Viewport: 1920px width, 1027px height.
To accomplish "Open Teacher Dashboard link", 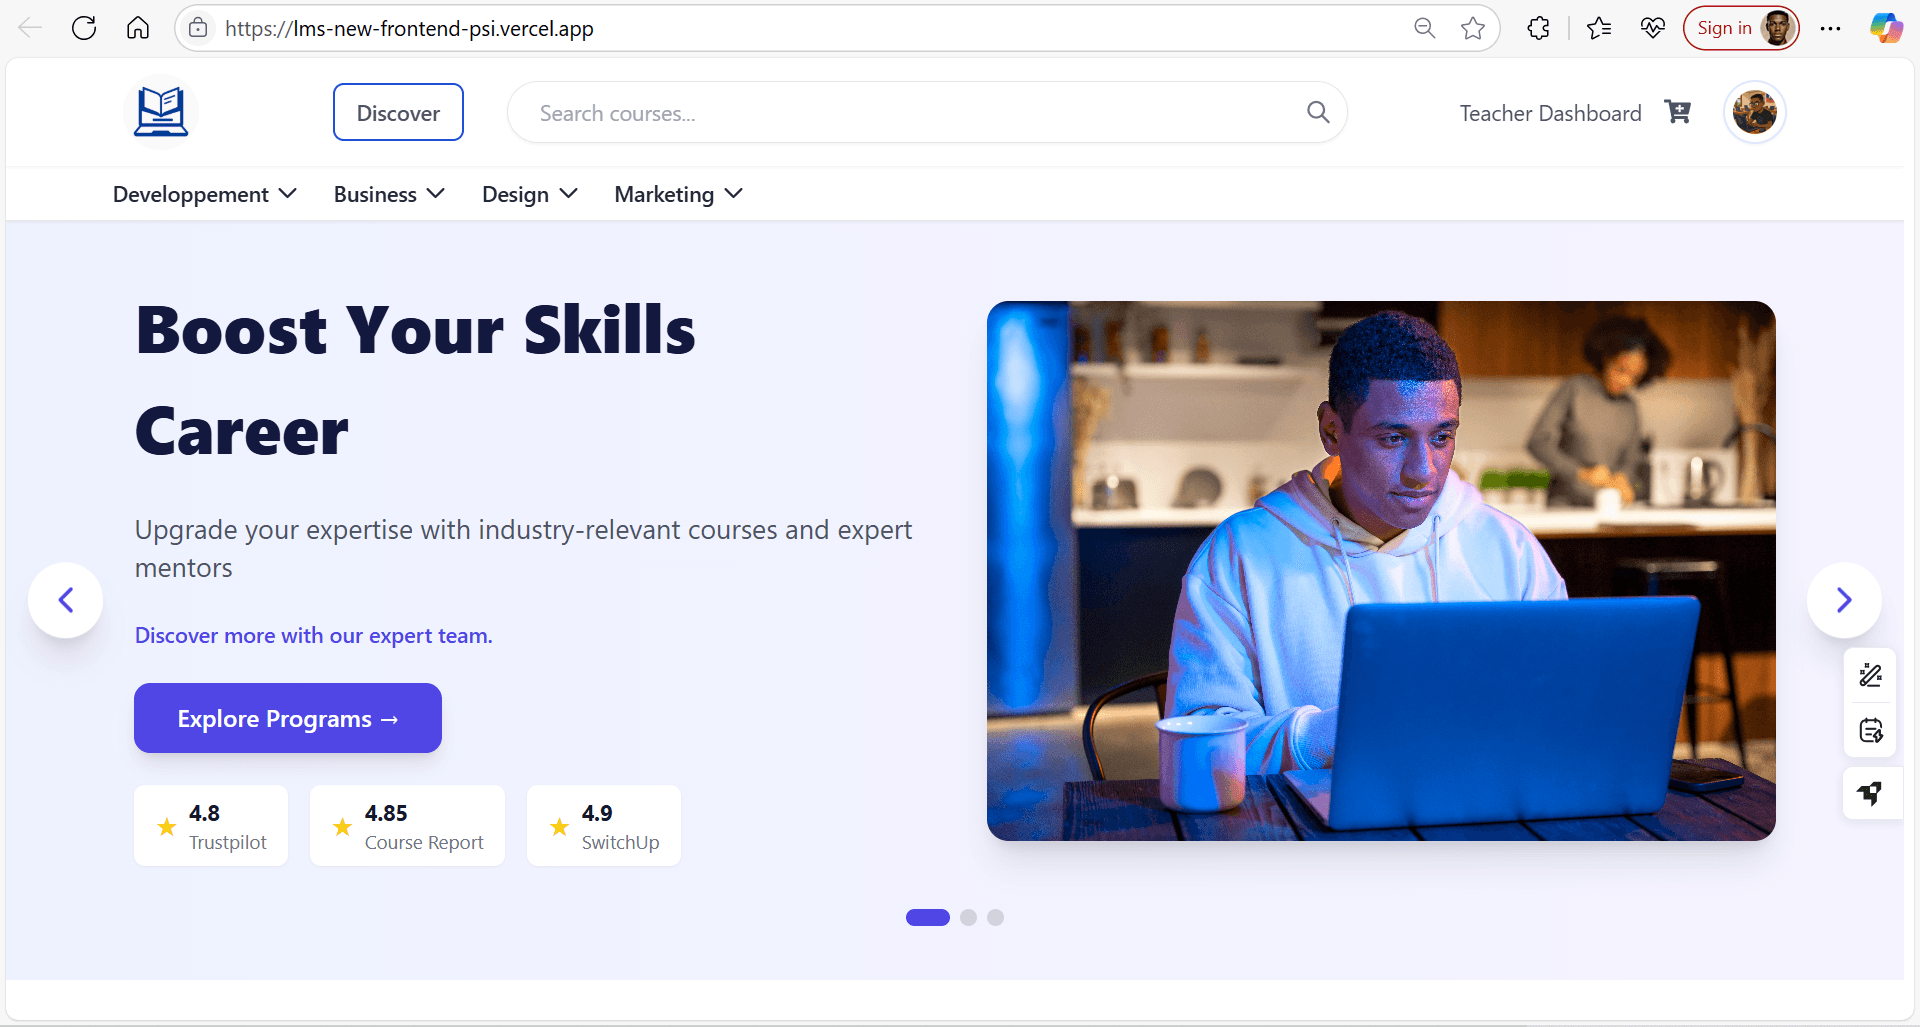I will pyautogui.click(x=1550, y=113).
